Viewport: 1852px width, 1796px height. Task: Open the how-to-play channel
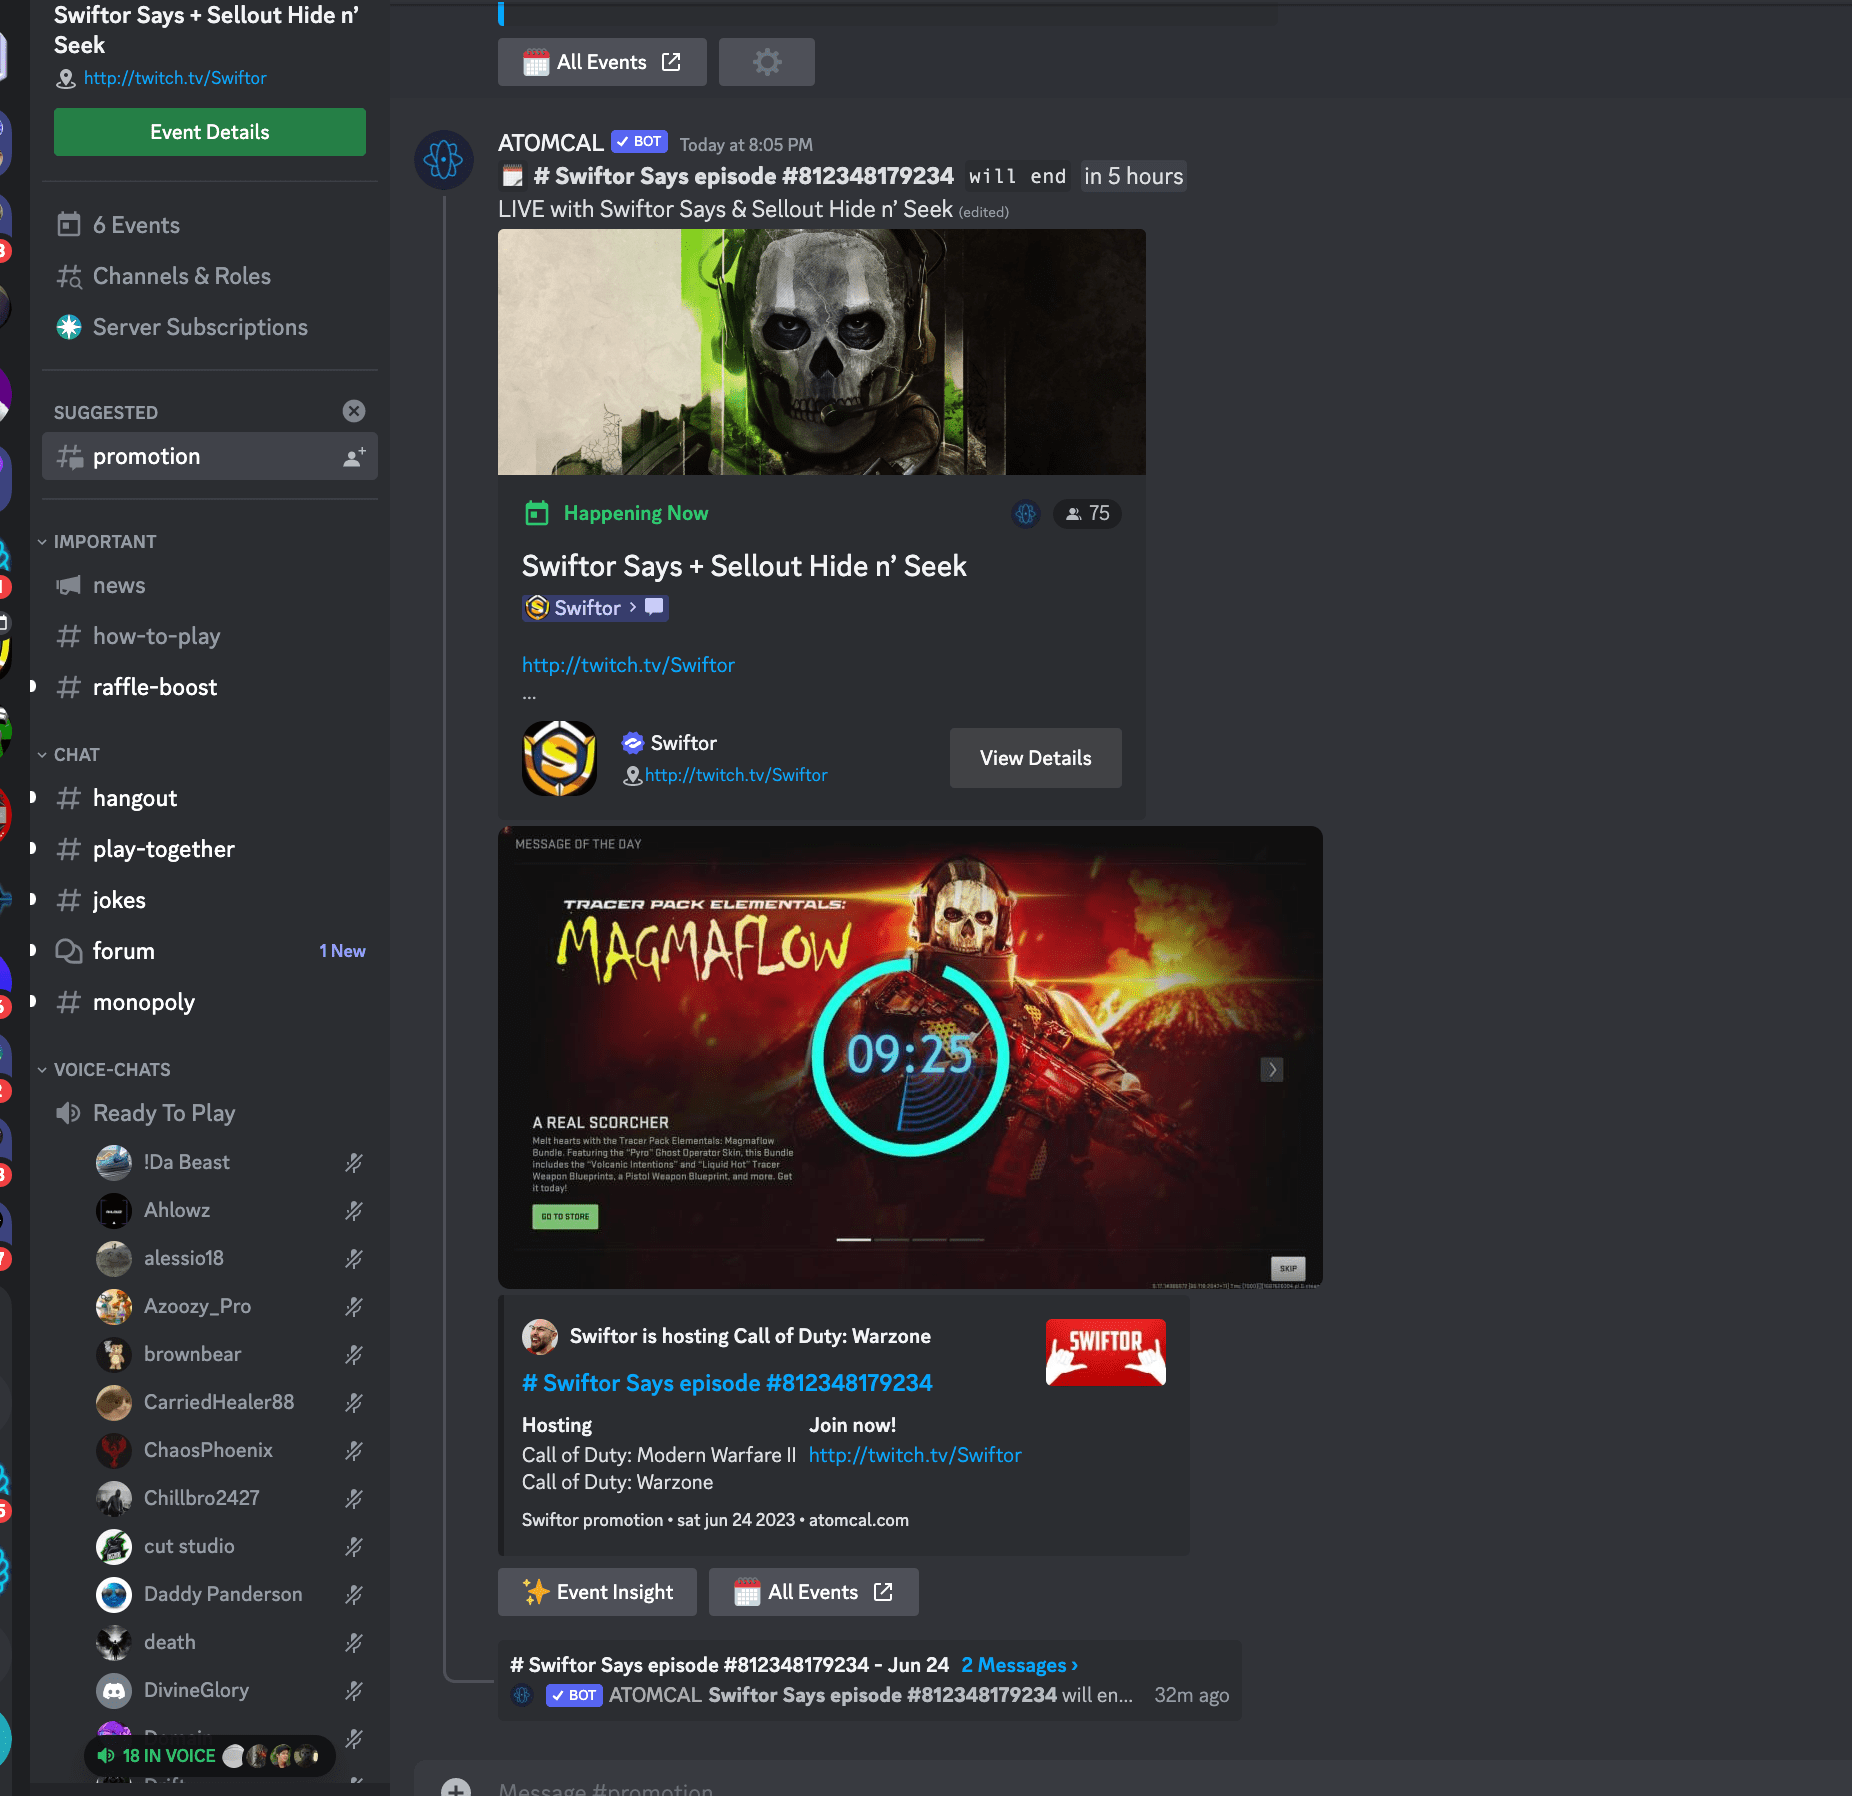click(x=210, y=636)
